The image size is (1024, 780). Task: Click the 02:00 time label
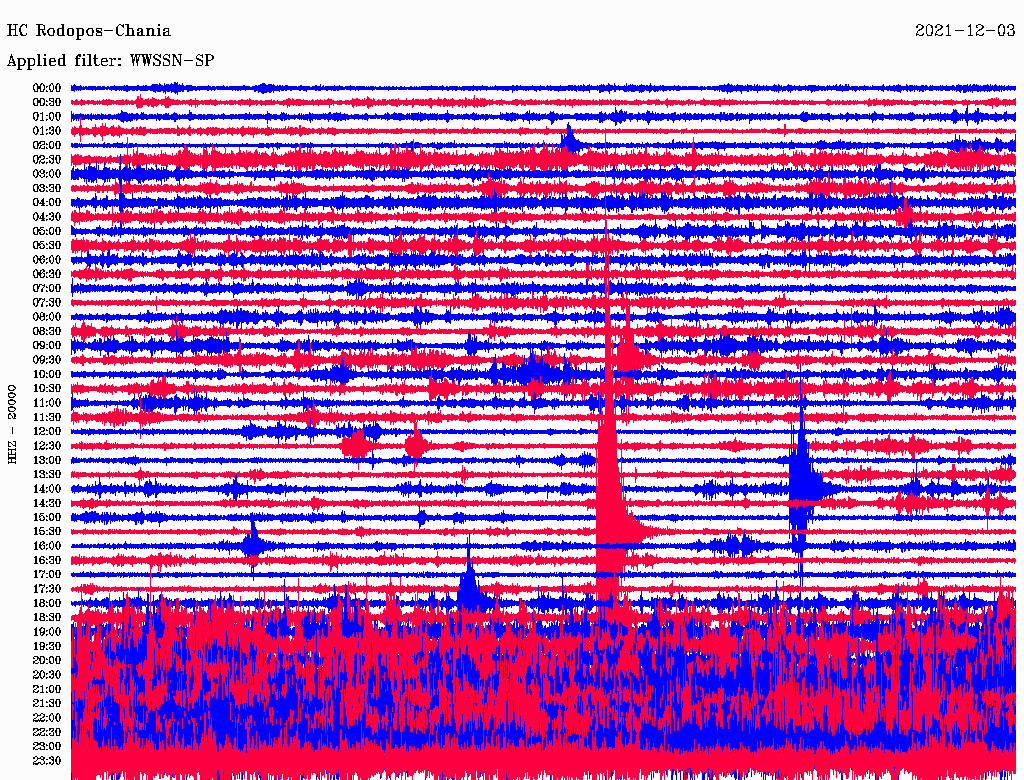tap(47, 145)
